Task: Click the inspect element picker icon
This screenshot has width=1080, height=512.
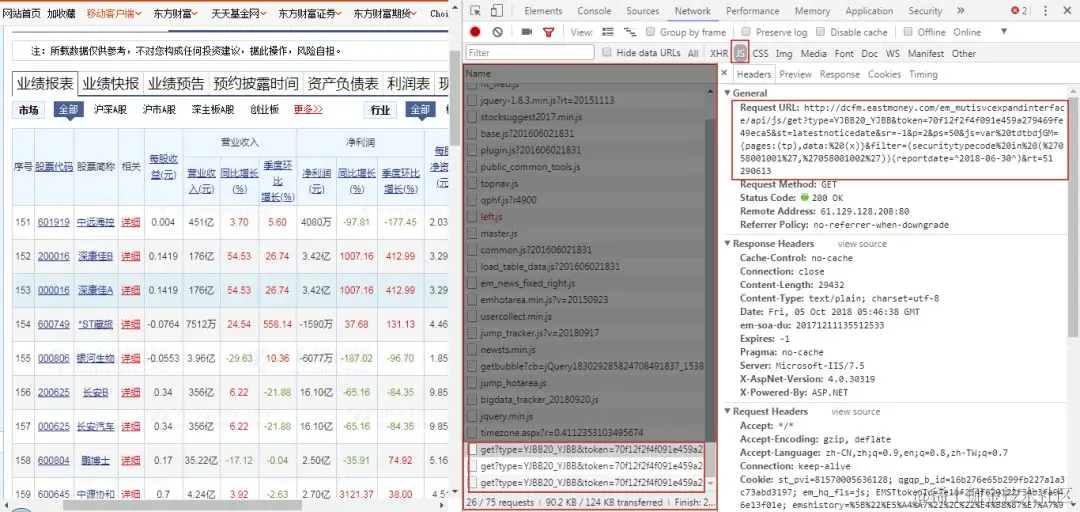Action: (x=475, y=11)
